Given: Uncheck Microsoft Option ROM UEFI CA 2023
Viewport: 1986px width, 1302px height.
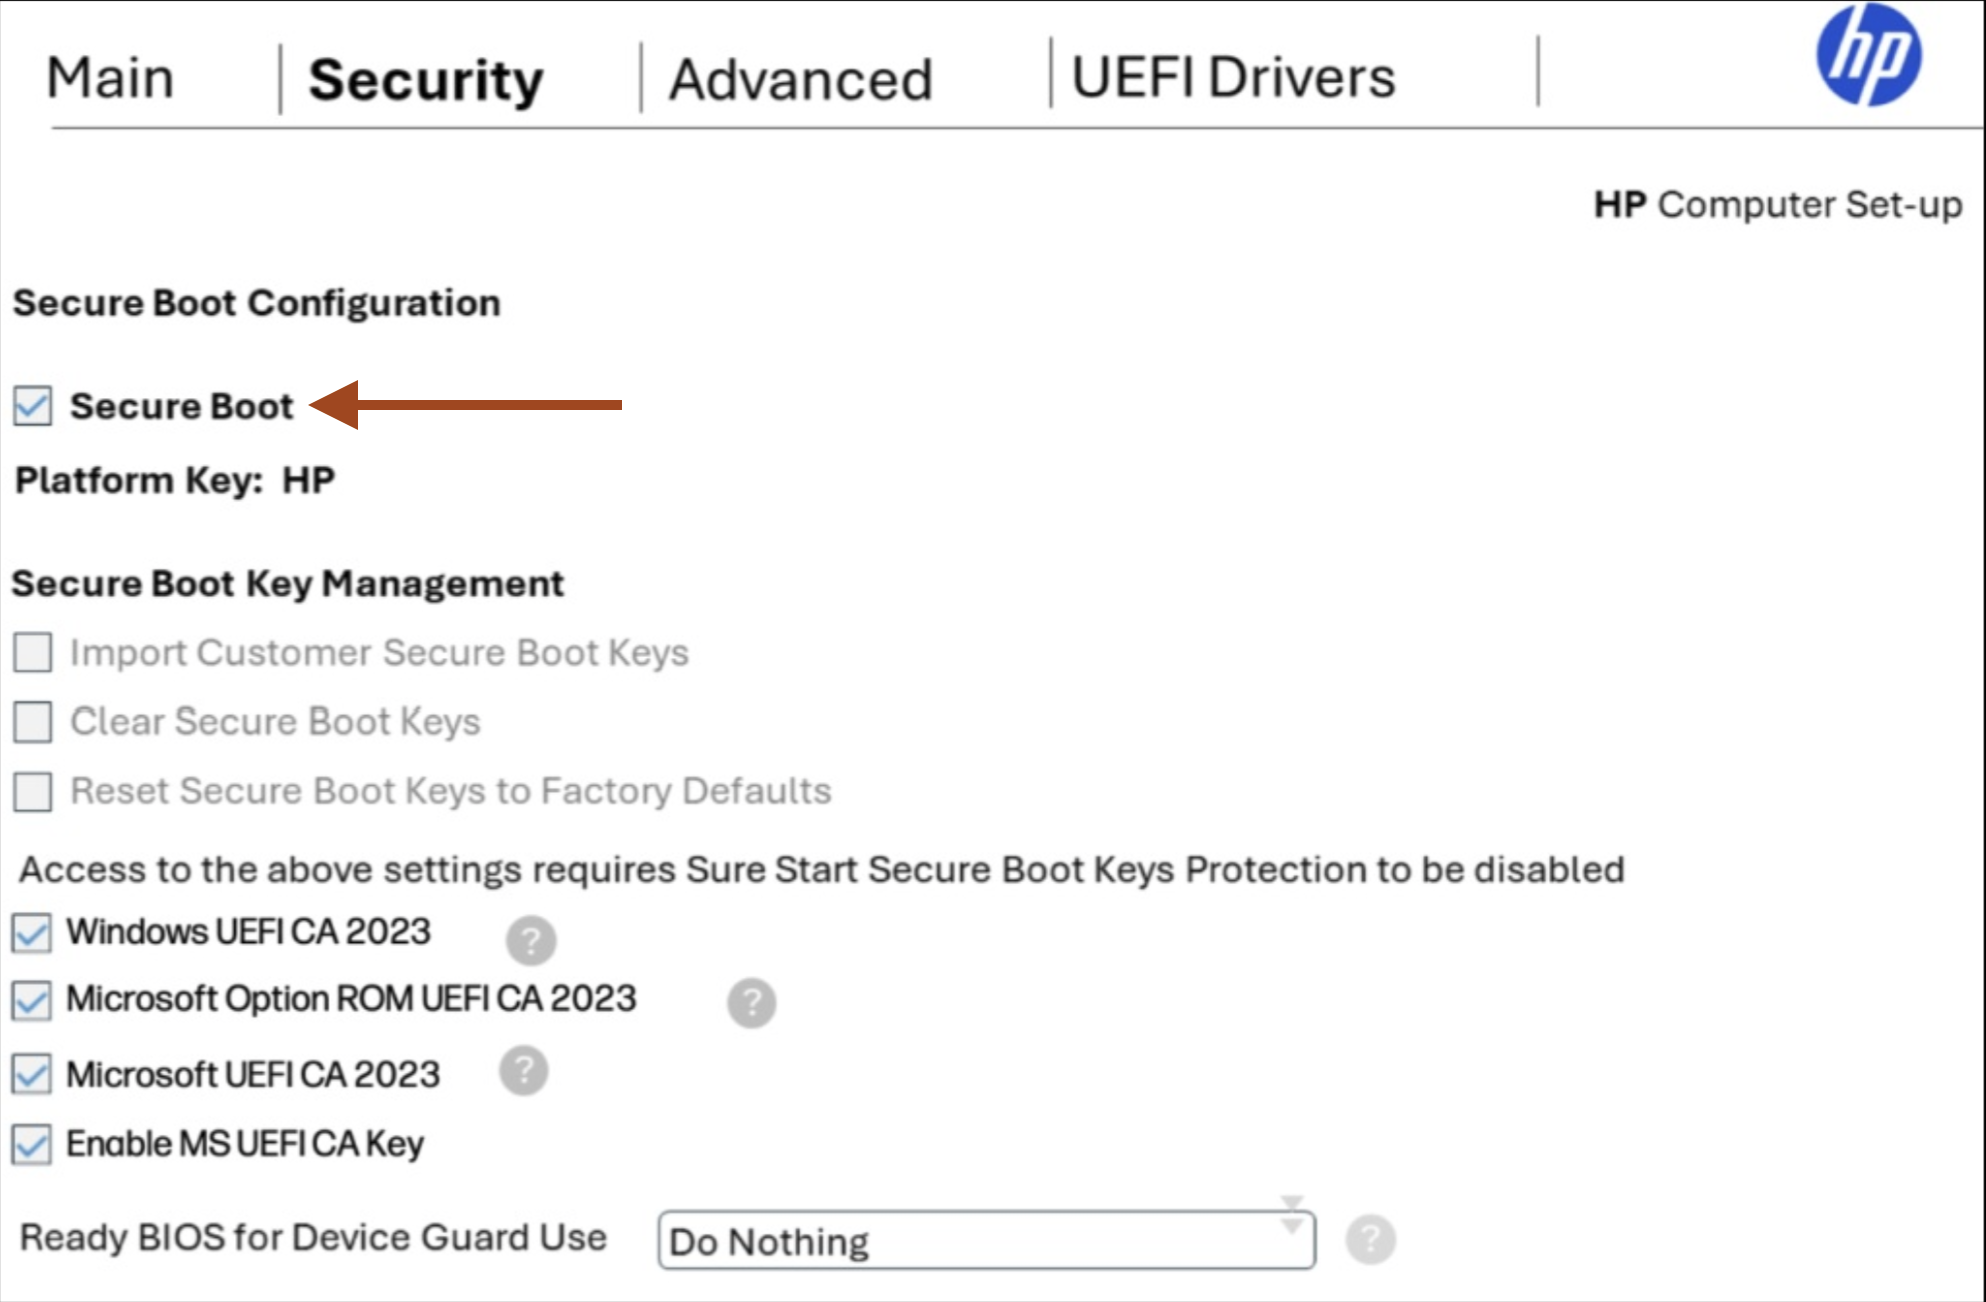Looking at the screenshot, I should click(32, 1000).
